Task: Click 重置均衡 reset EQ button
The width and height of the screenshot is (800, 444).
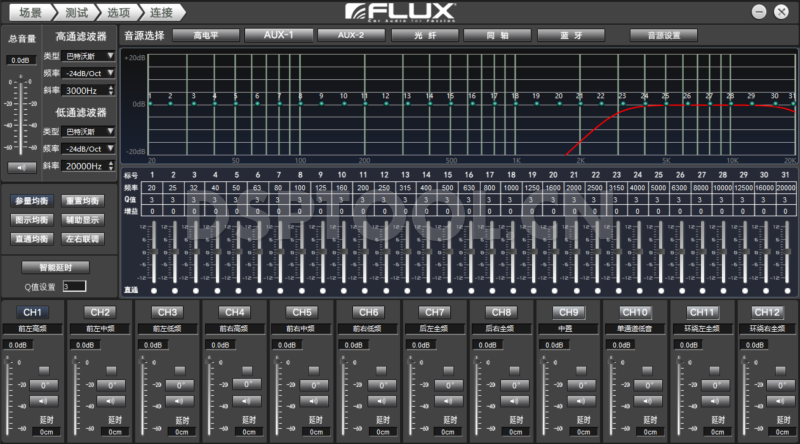Action: (82, 201)
